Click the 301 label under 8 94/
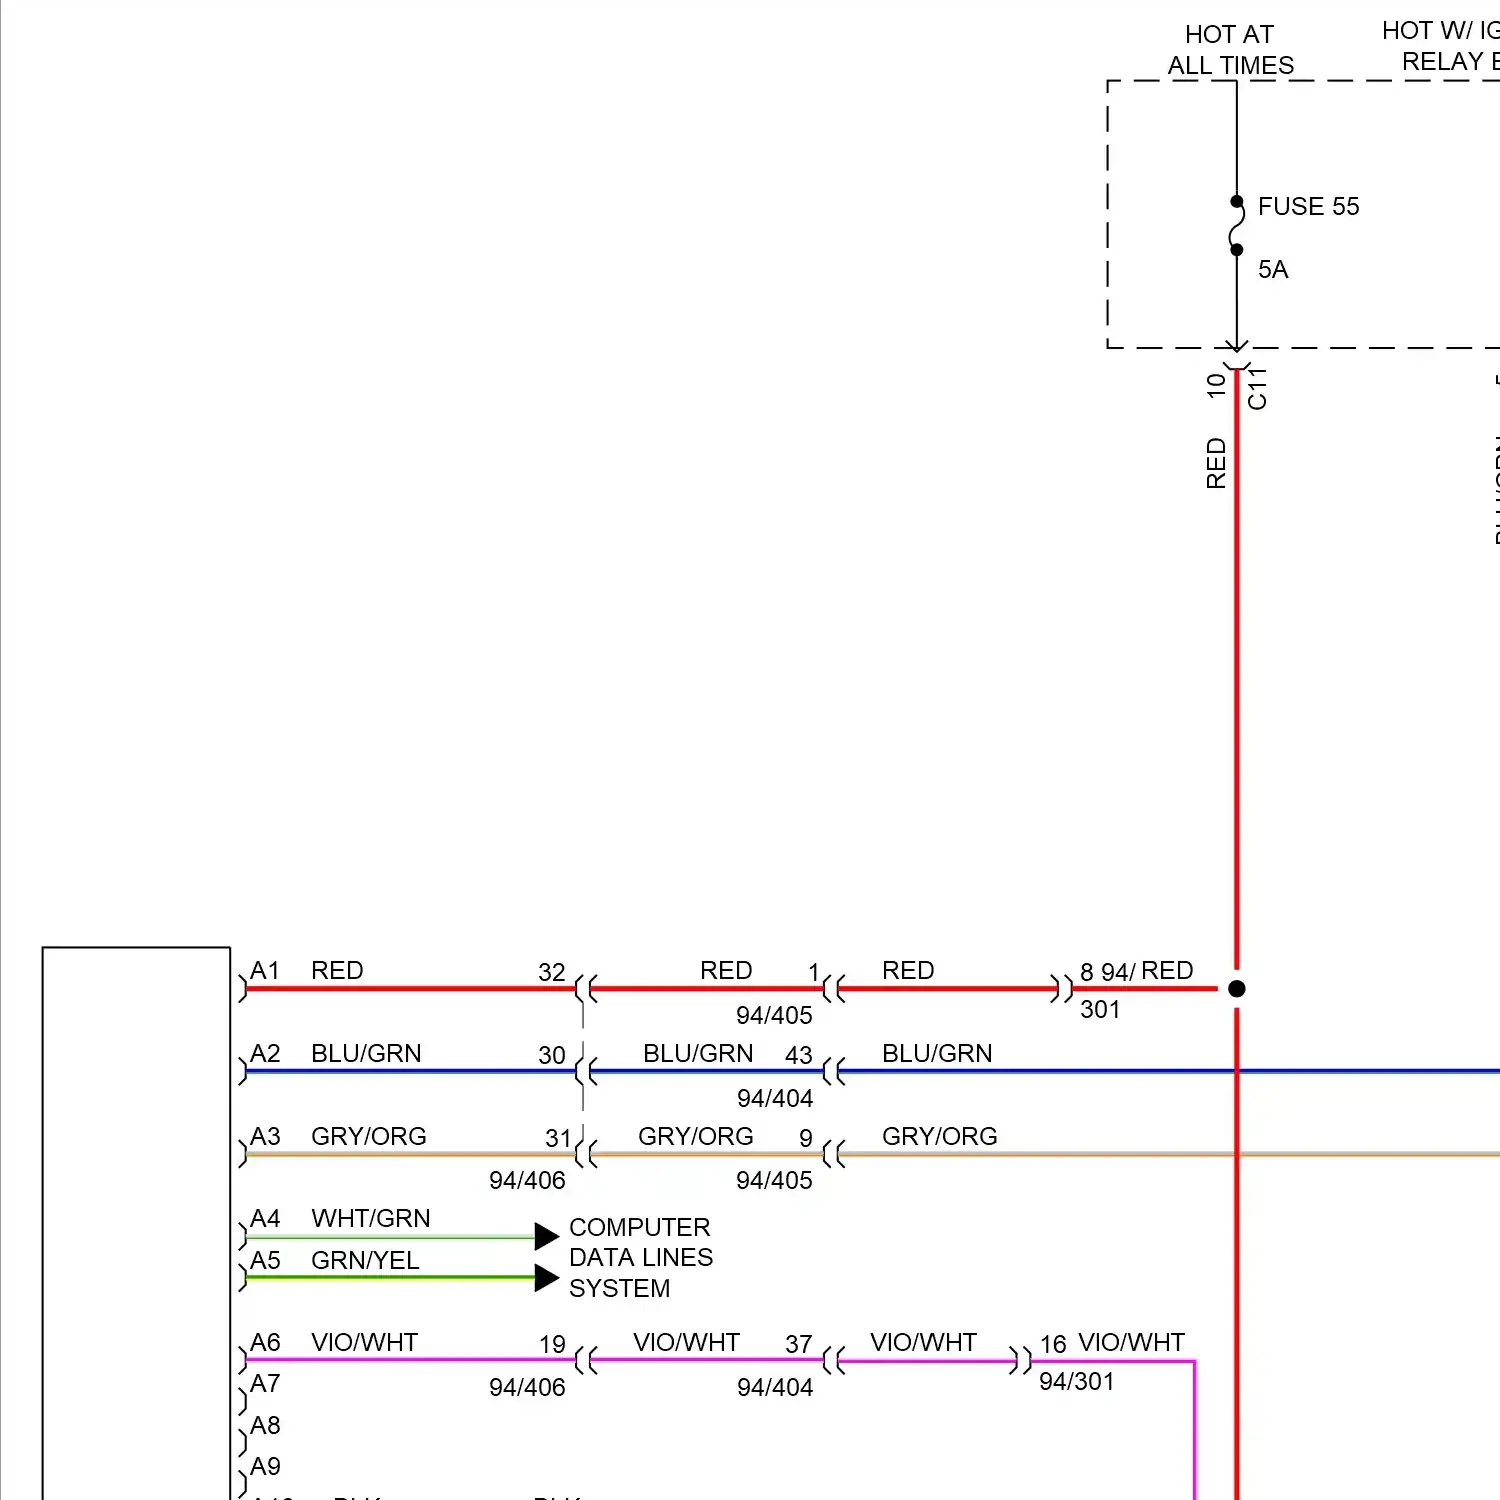The width and height of the screenshot is (1500, 1500). point(1100,1009)
